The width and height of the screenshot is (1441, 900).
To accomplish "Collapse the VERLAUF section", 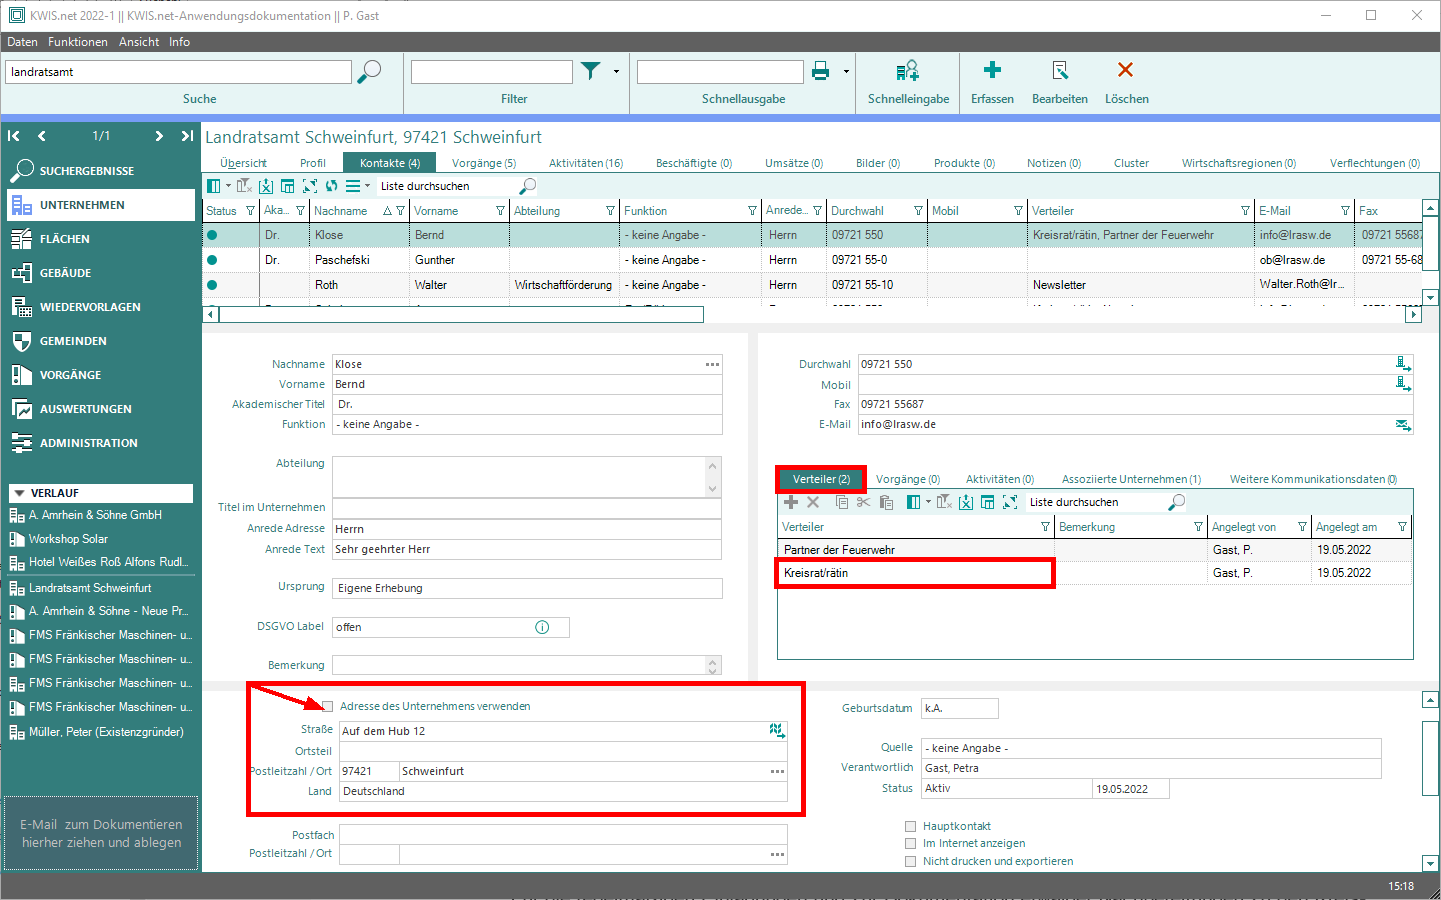I will (x=19, y=493).
